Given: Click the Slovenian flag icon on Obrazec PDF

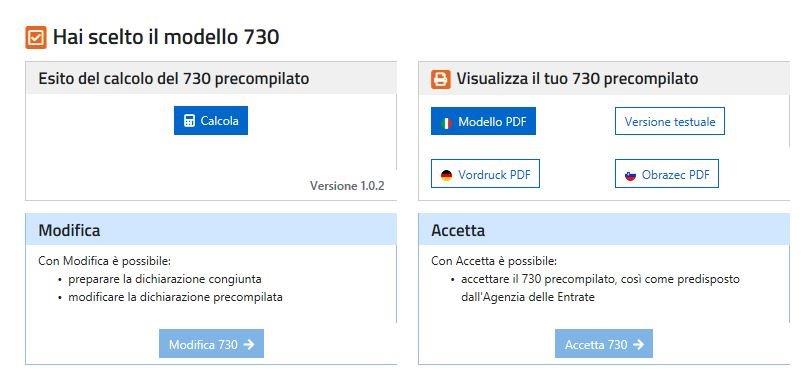Looking at the screenshot, I should [x=630, y=175].
